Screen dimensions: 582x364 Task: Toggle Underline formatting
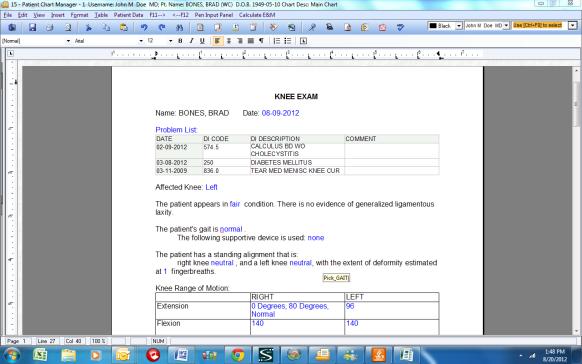click(202, 41)
